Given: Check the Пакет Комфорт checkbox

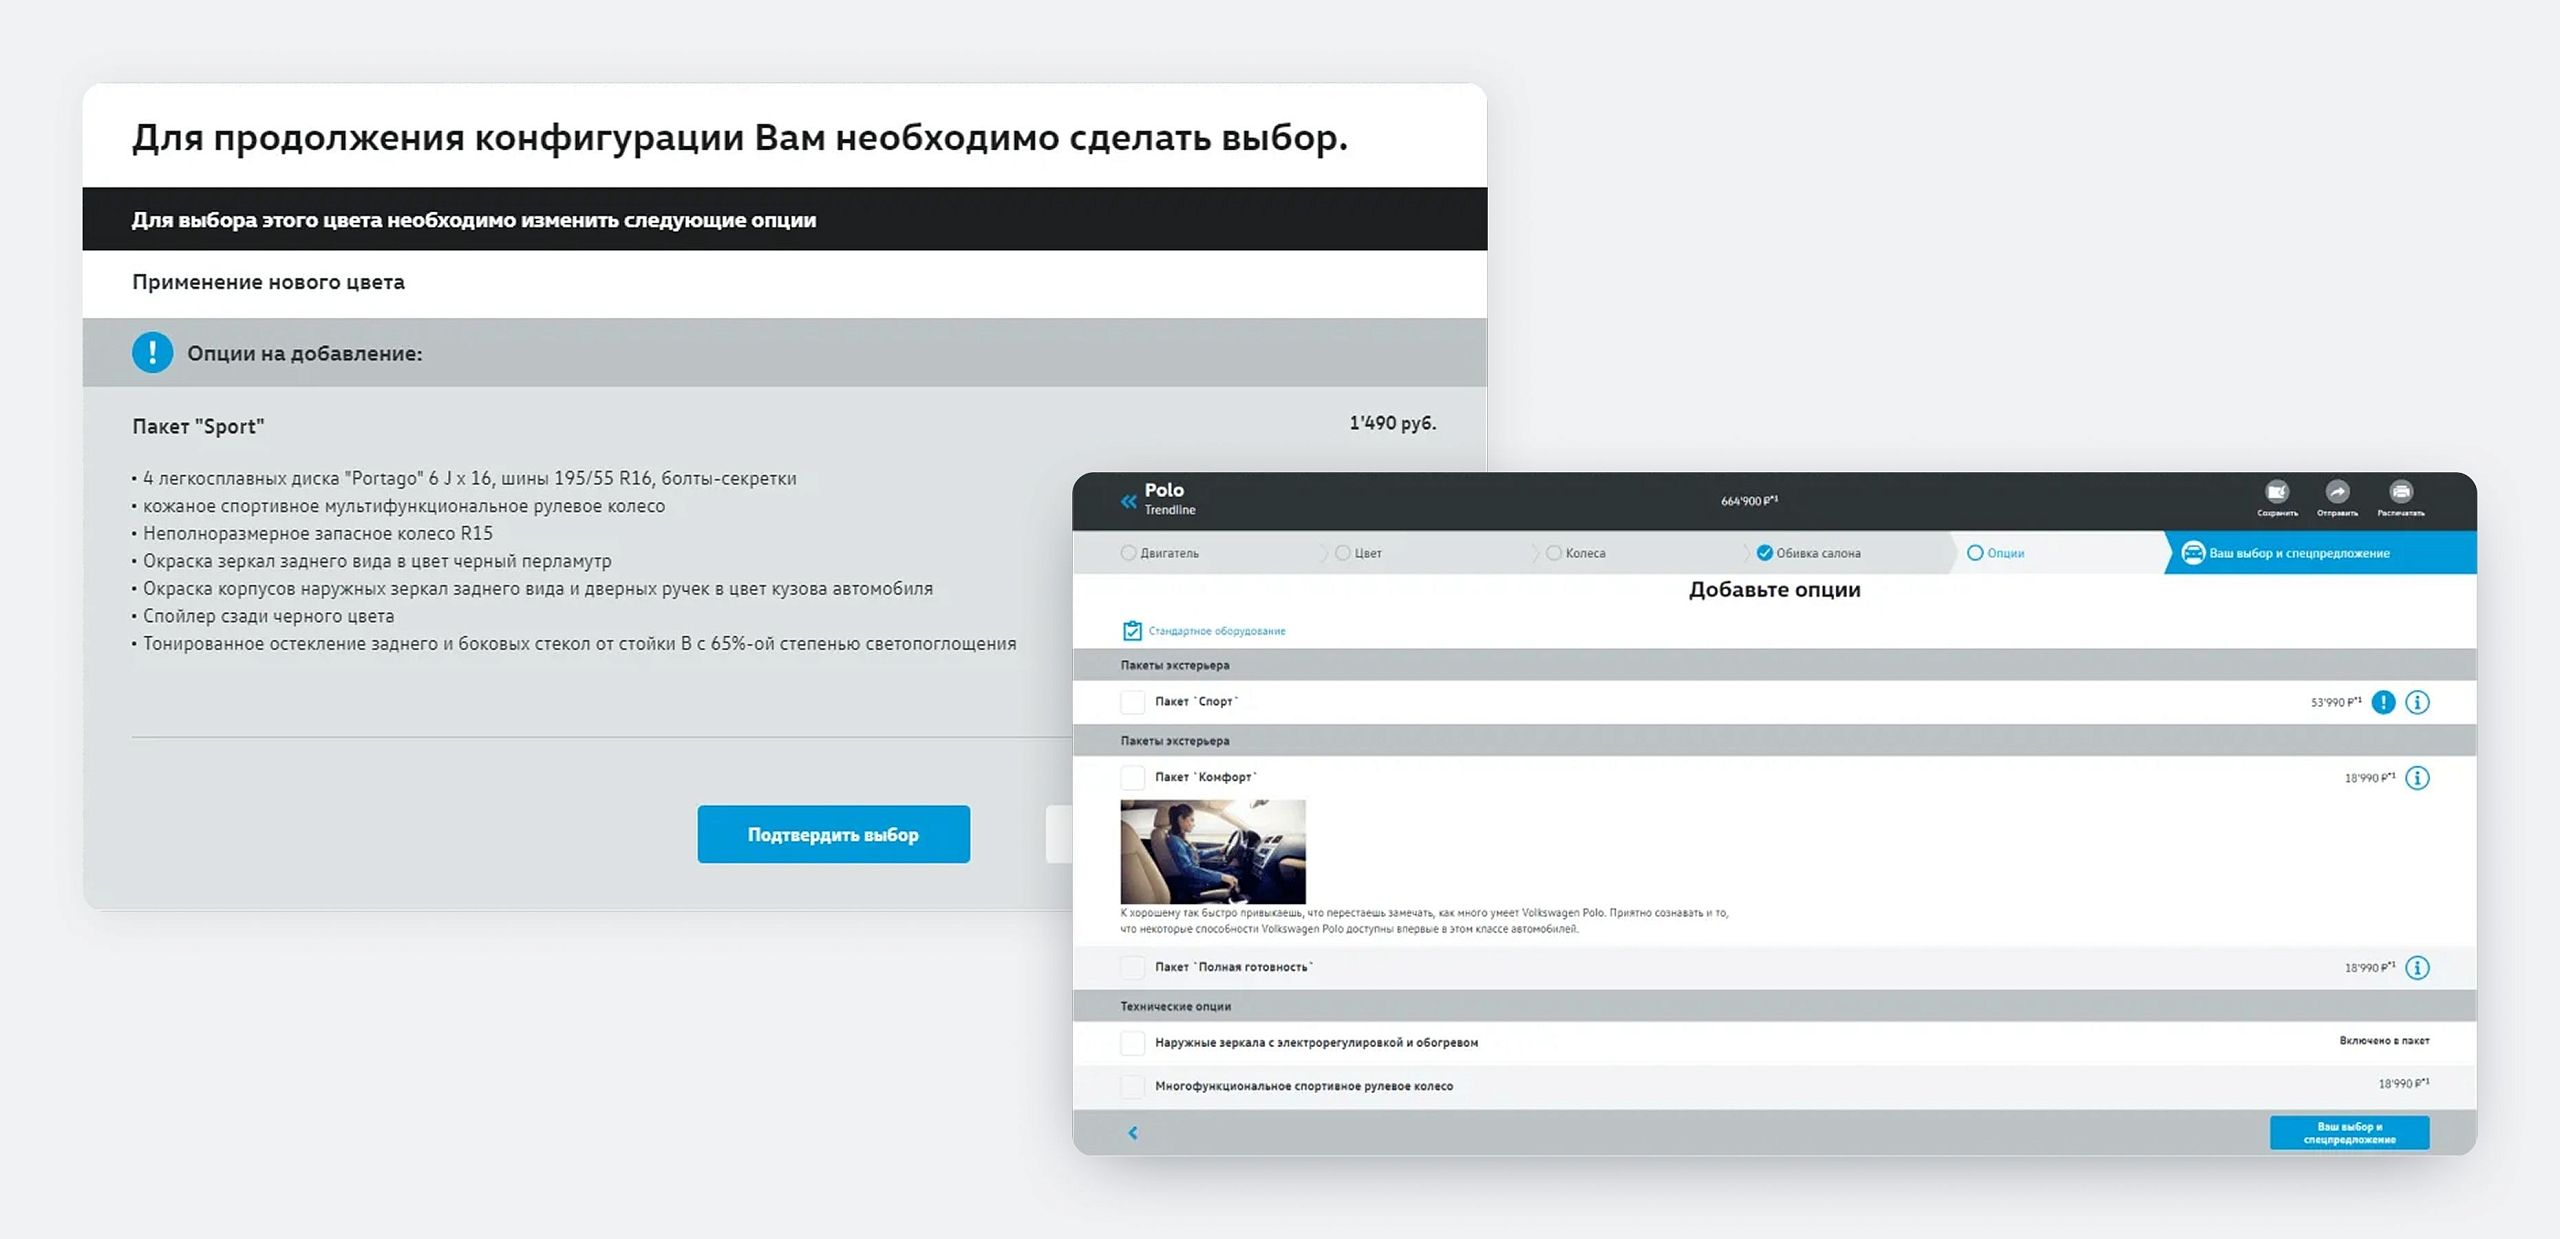Looking at the screenshot, I should click(x=1132, y=778).
